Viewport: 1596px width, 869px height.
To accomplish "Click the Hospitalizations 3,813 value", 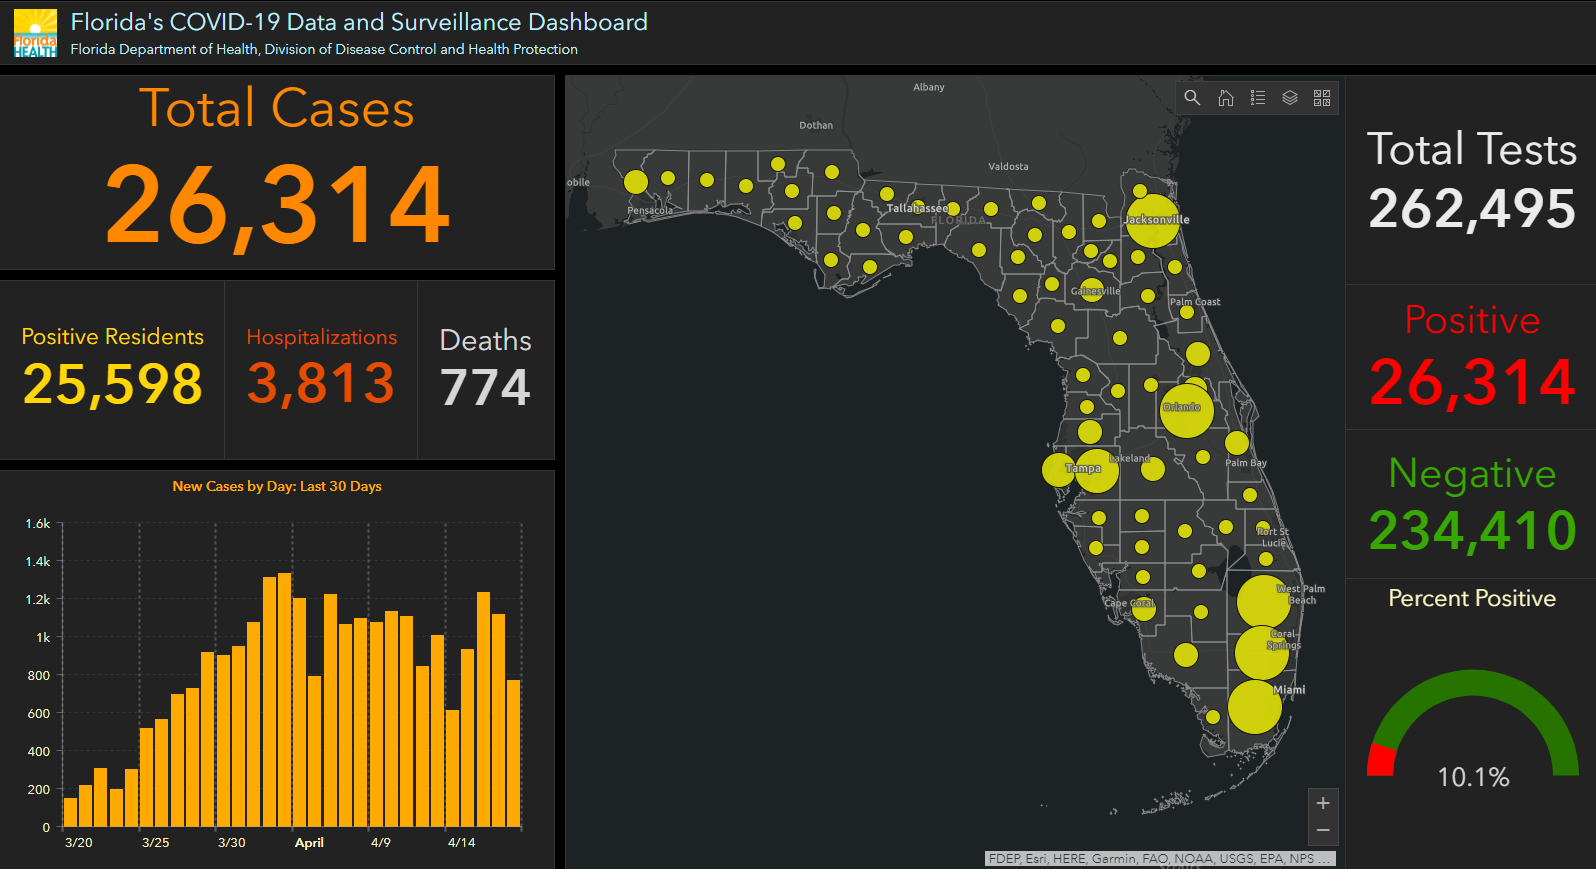I will pyautogui.click(x=321, y=384).
